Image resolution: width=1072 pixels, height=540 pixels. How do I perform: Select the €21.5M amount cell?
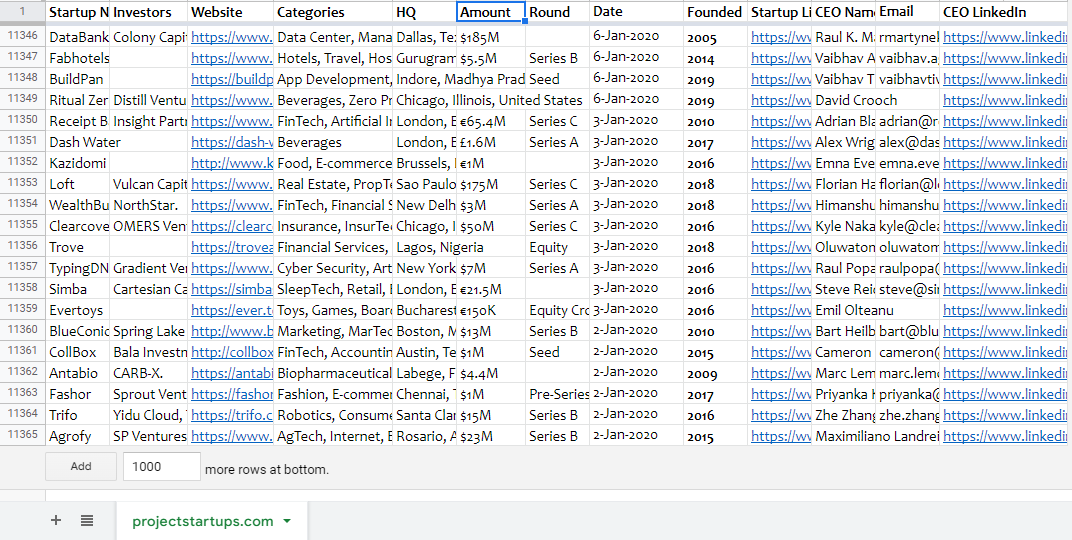coord(491,290)
